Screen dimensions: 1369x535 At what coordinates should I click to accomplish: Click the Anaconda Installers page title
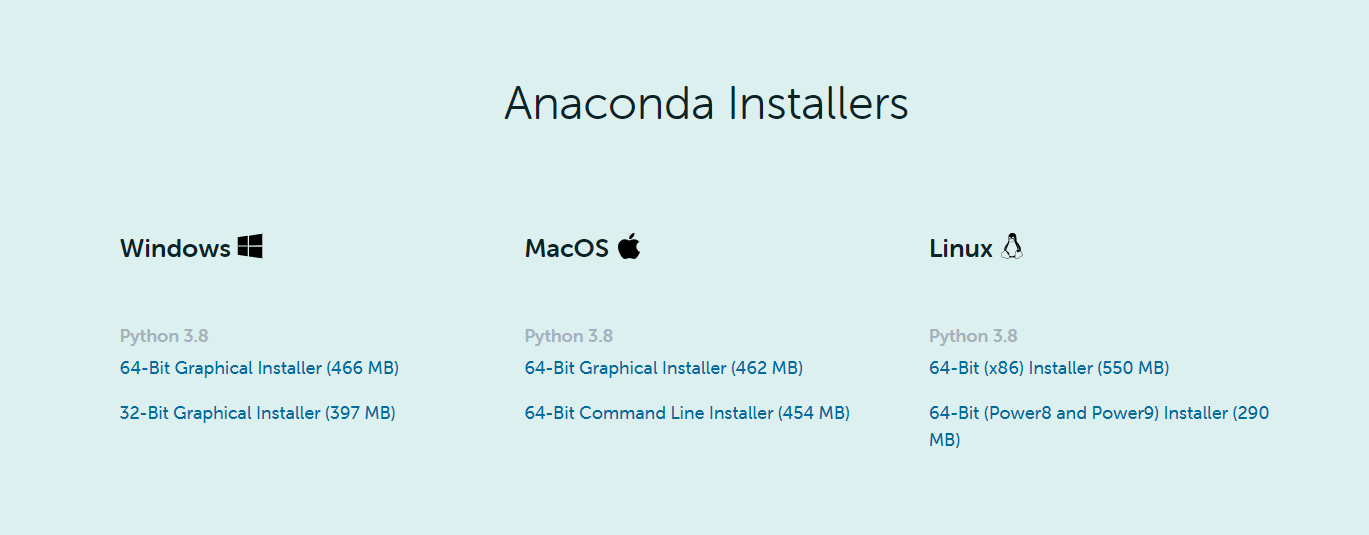coord(706,103)
